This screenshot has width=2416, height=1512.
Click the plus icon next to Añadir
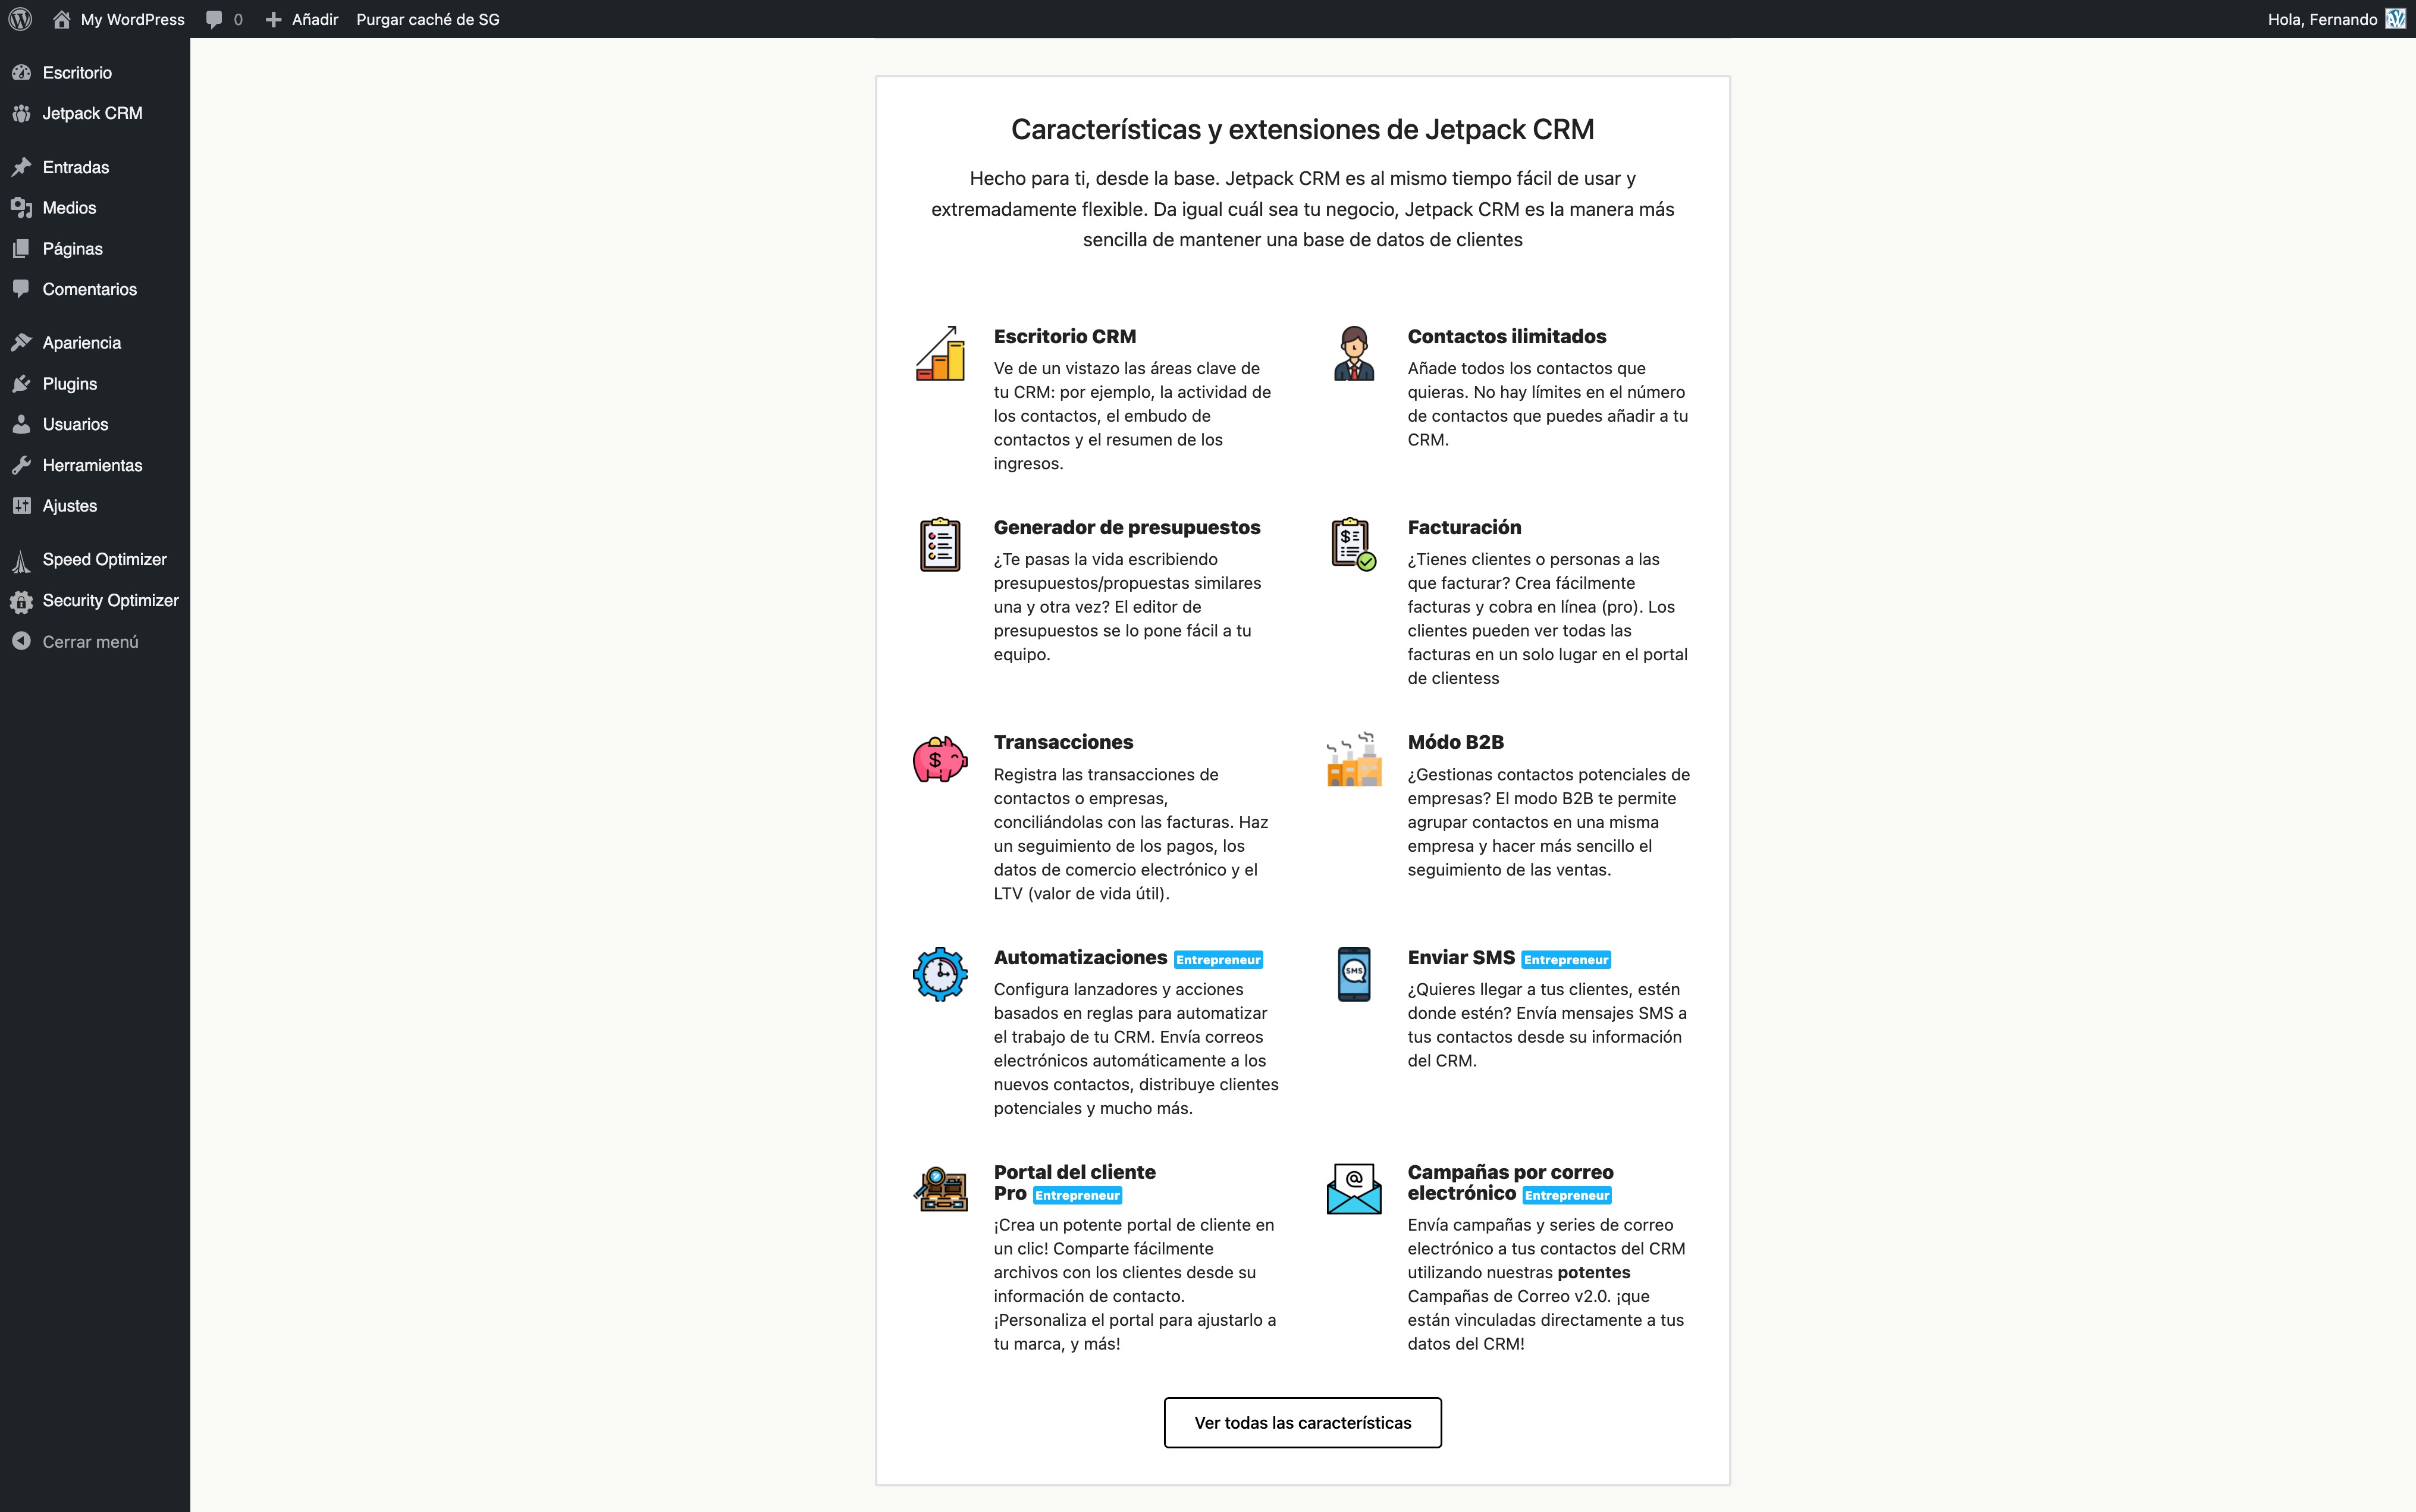273,19
